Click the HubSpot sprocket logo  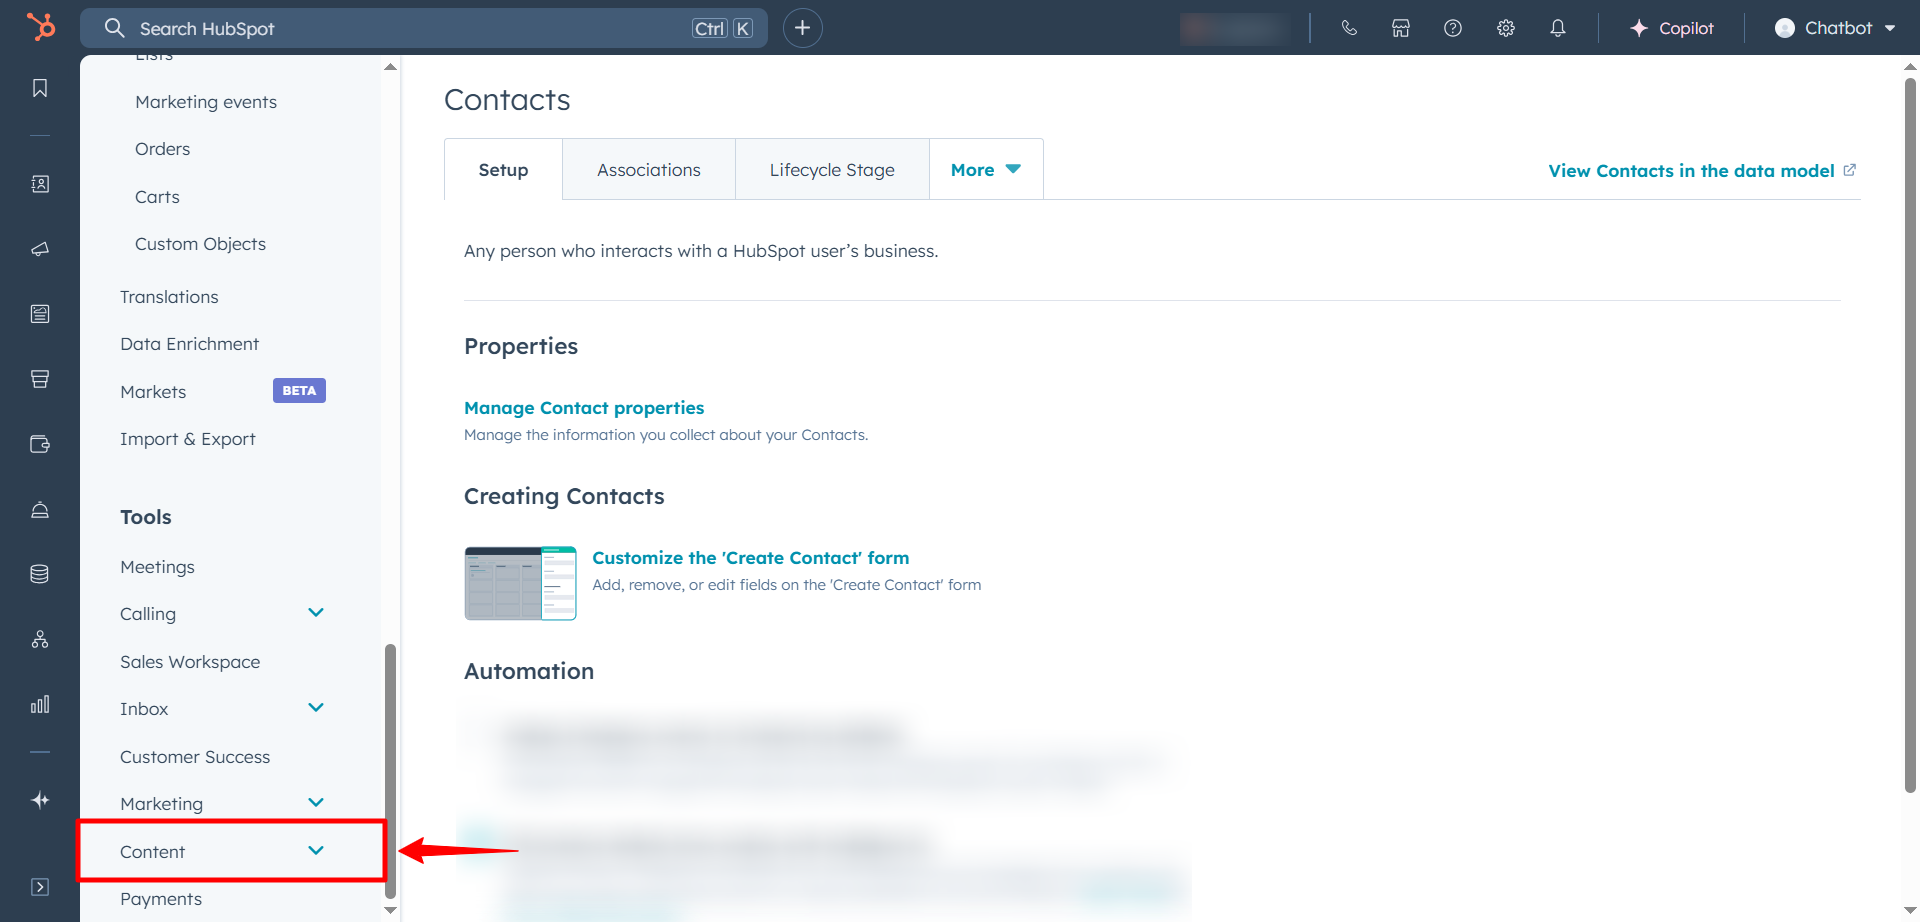click(x=41, y=27)
